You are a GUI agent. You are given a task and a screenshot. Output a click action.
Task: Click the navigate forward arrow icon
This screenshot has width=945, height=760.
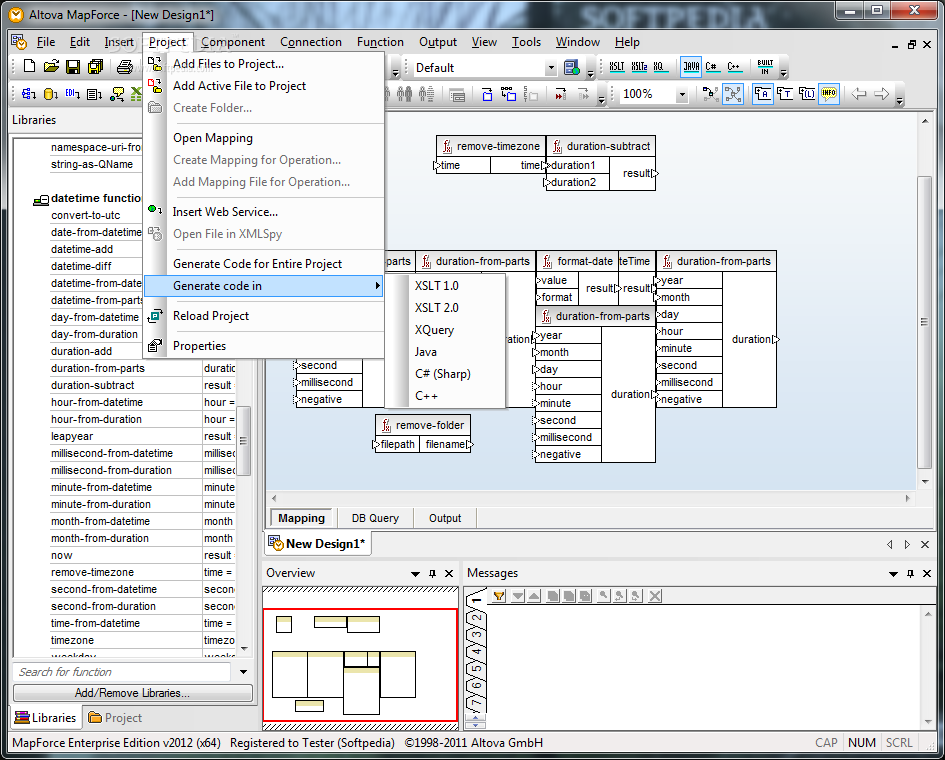[x=881, y=94]
